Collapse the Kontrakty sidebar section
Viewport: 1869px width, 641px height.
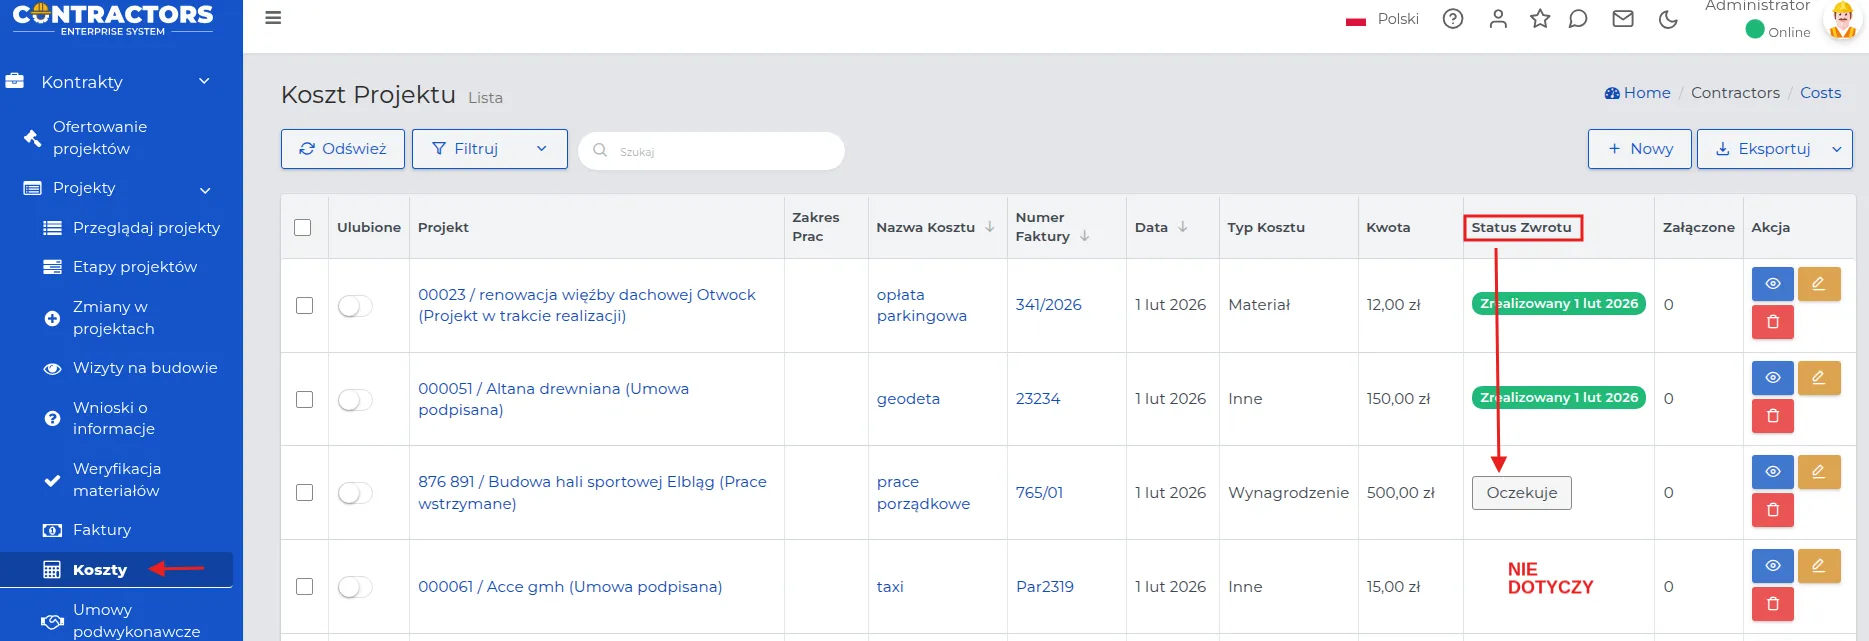coord(204,82)
